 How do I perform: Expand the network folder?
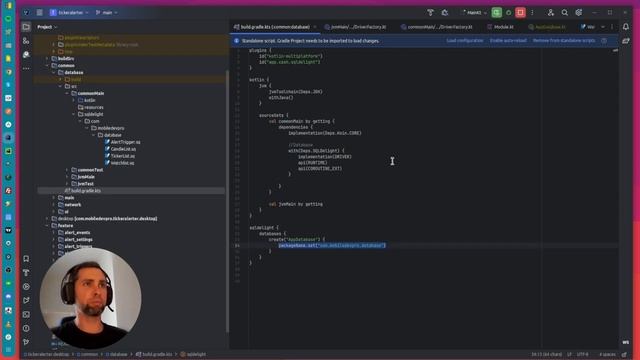pos(54,204)
